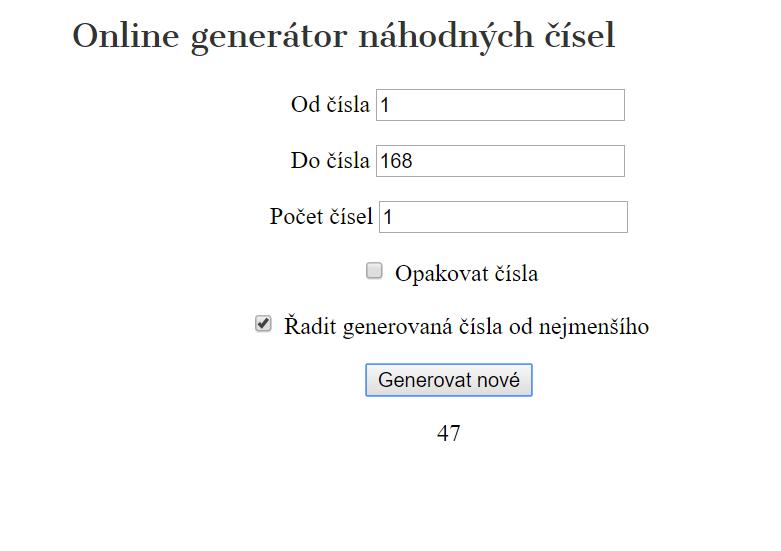This screenshot has height=551, width=781.
Task: Enable the 'Opakovat čísla' checkbox
Action: point(374,271)
